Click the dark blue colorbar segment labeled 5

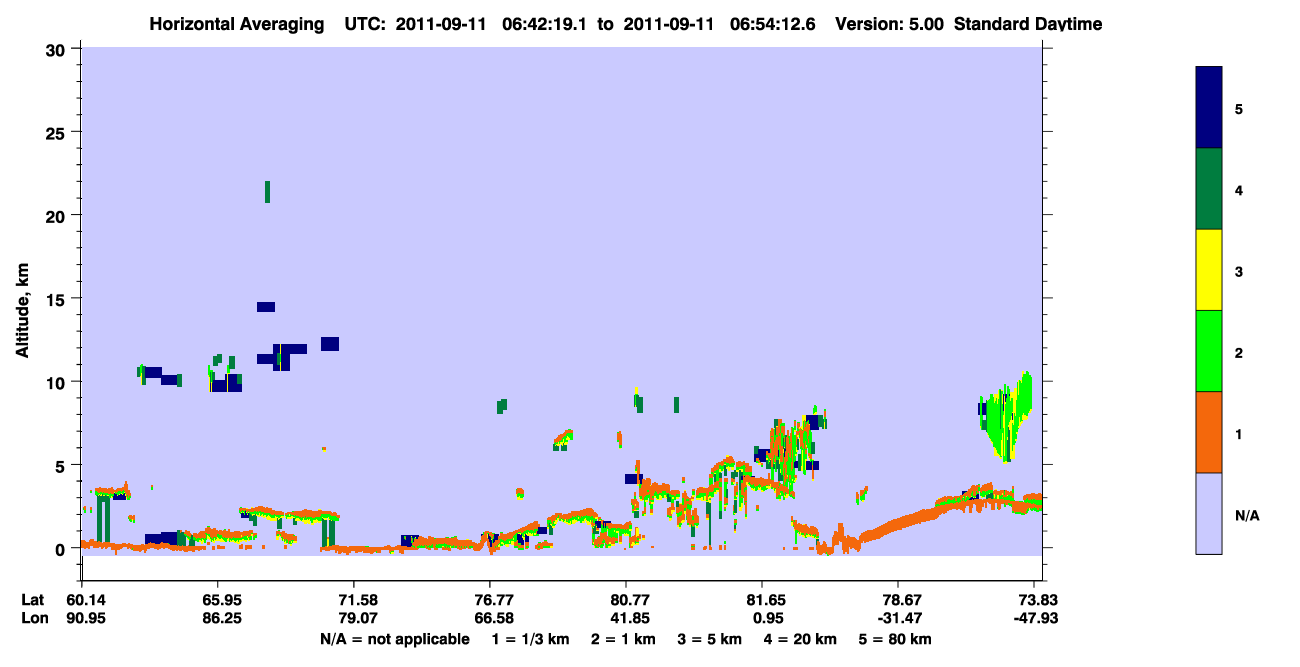point(1209,107)
